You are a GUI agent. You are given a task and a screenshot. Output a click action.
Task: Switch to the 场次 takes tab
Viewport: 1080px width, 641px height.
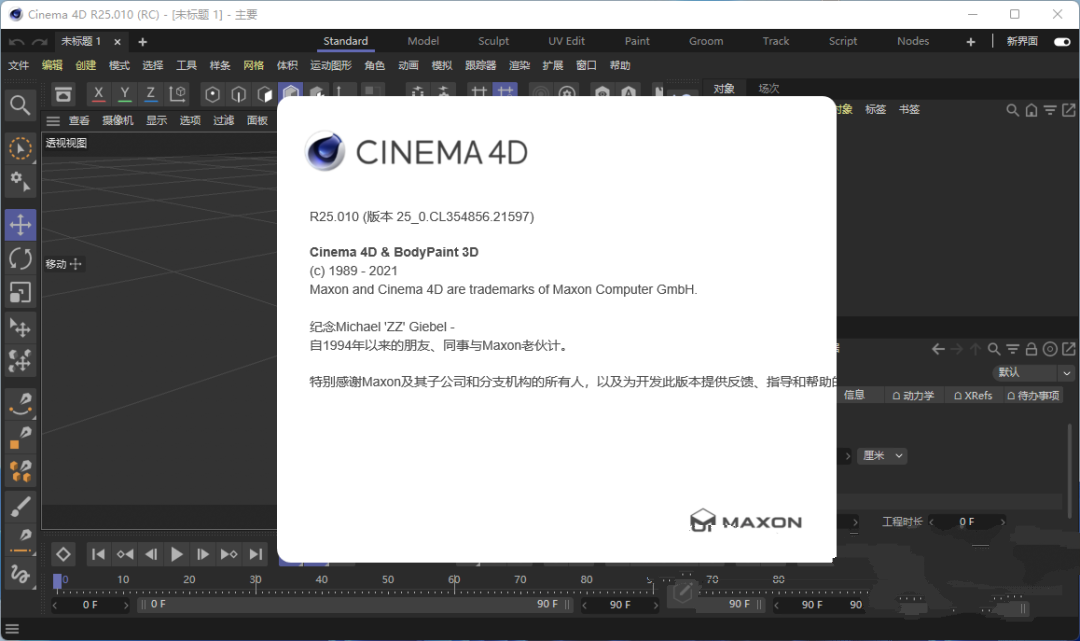(x=769, y=89)
